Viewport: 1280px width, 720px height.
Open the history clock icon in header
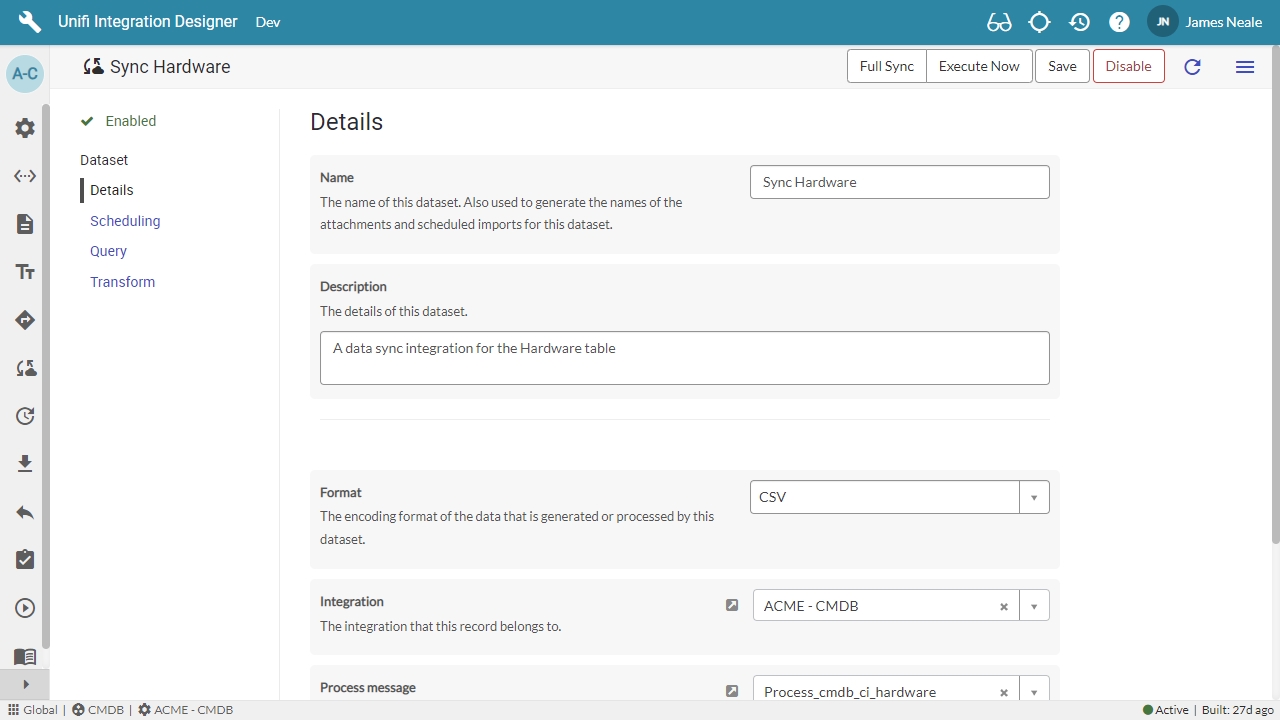(x=1079, y=22)
